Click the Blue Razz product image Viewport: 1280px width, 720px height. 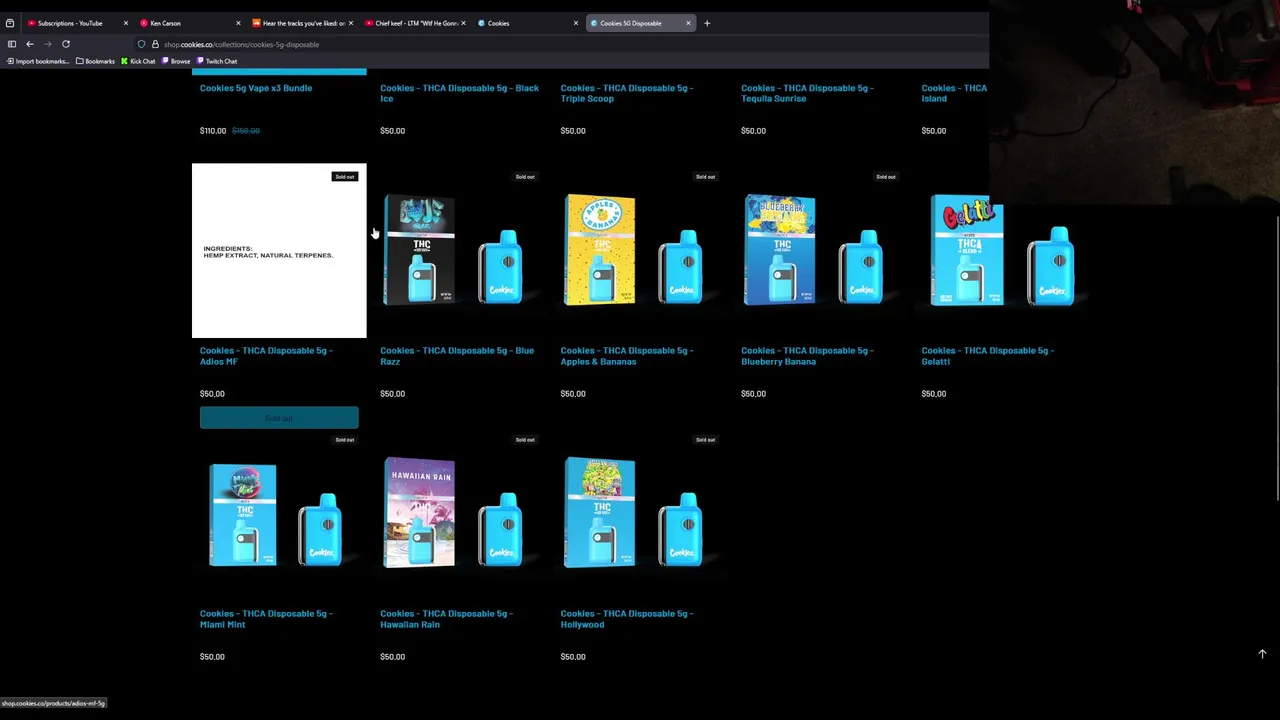[460, 251]
